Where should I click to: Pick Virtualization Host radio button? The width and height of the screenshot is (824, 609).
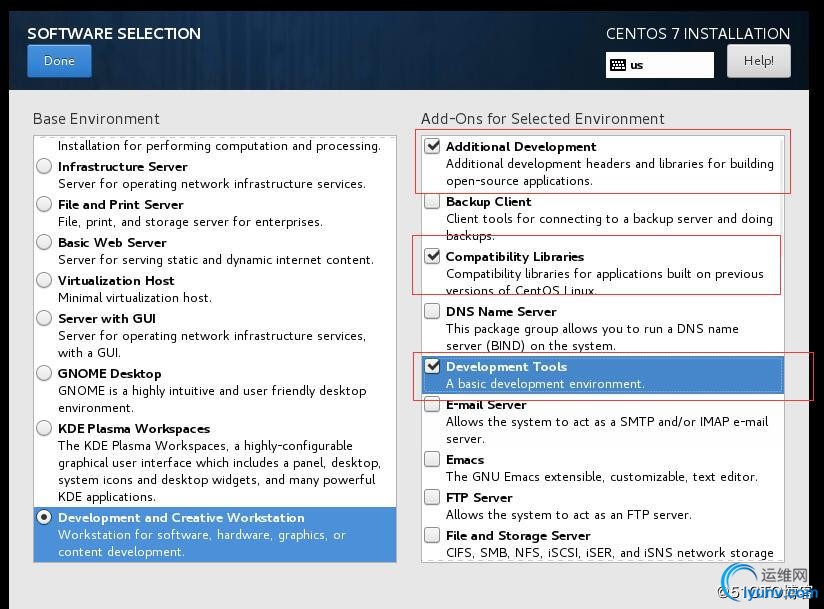coord(44,281)
